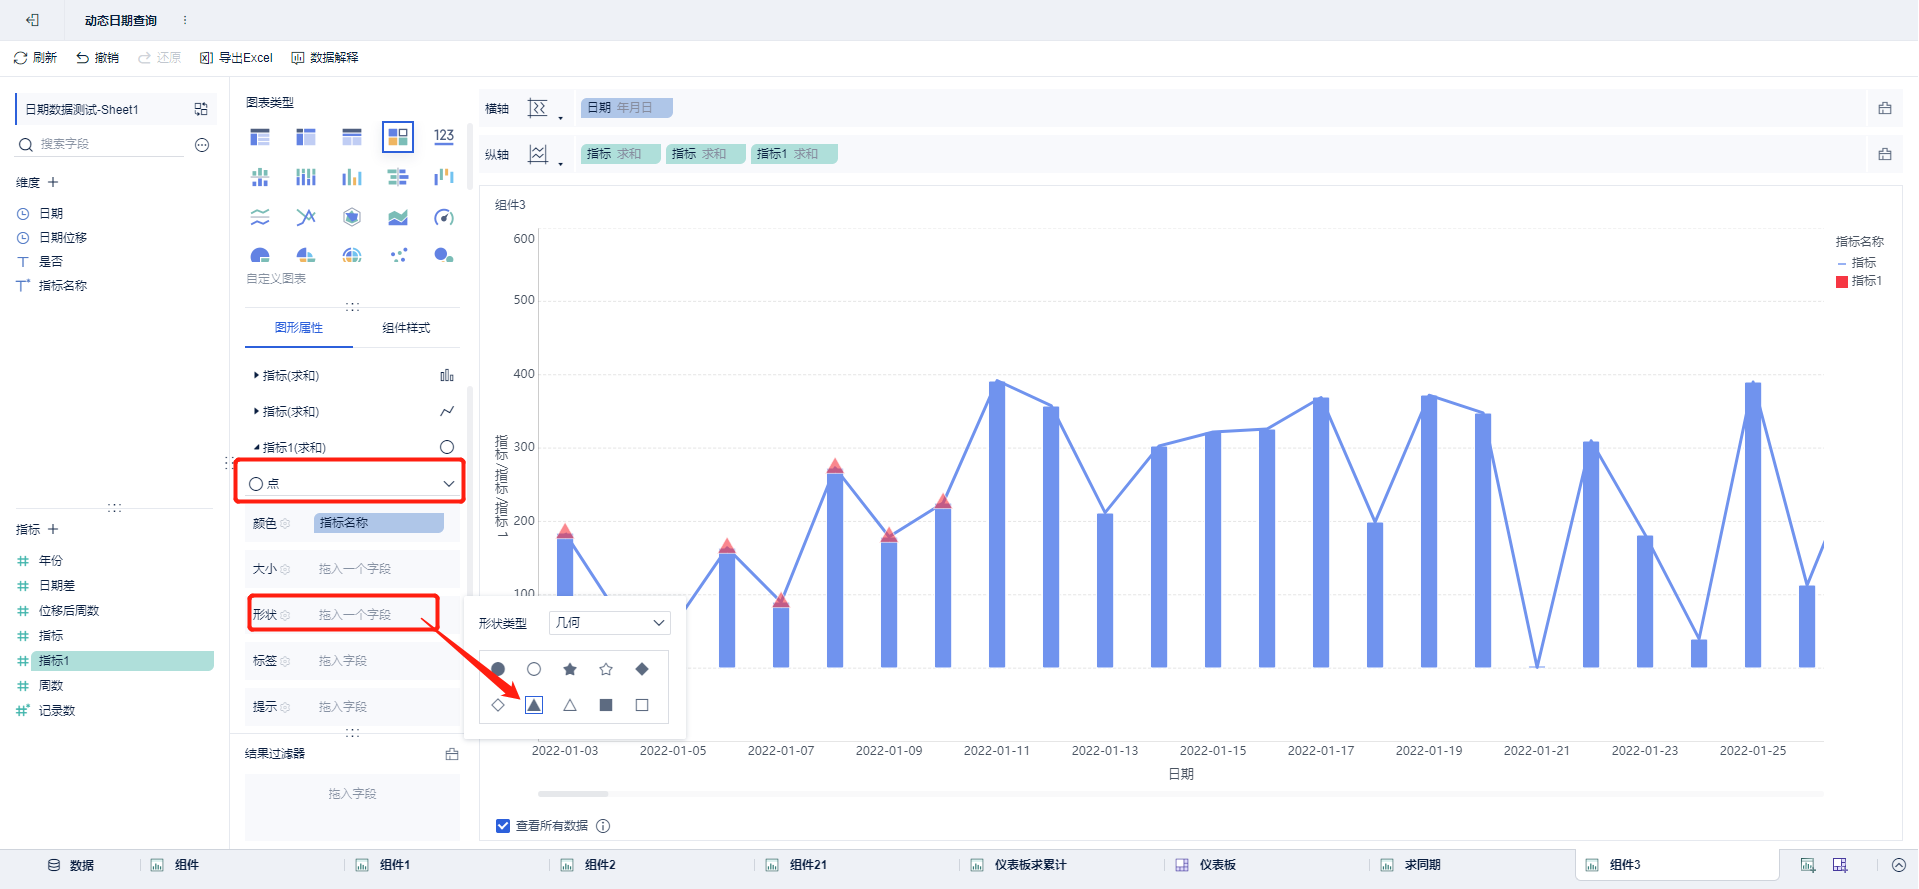Image resolution: width=1919 pixels, height=889 pixels.
Task: Switch to the 图形属性 tab
Action: click(x=299, y=328)
